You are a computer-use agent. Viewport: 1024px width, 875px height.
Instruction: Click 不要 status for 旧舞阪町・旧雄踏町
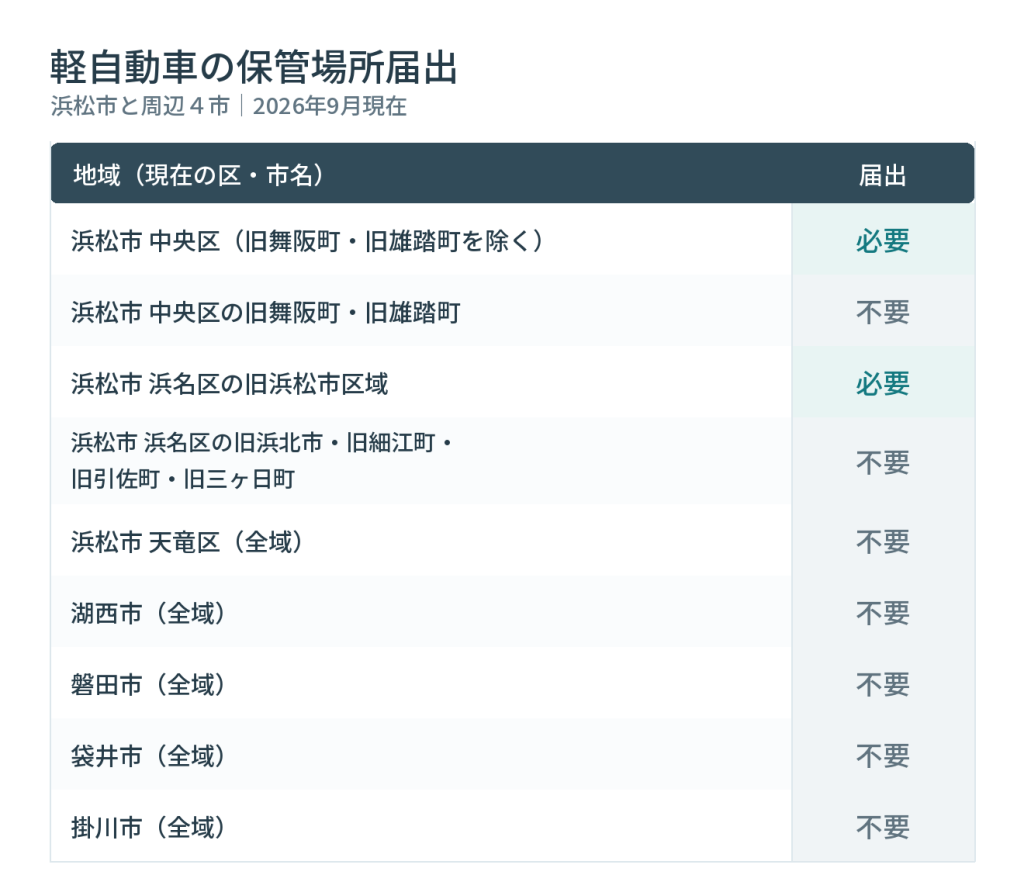882,312
